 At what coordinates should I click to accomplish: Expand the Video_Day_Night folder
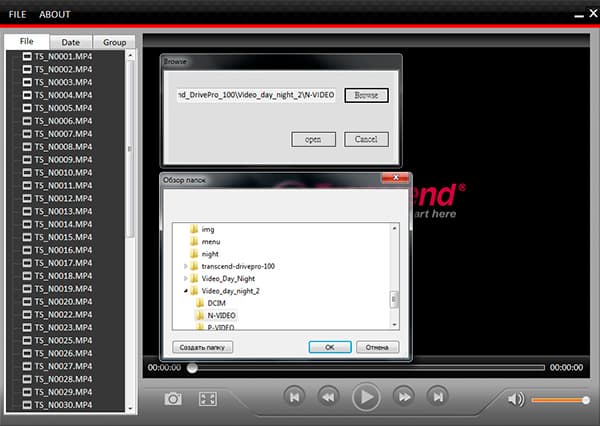[x=186, y=278]
